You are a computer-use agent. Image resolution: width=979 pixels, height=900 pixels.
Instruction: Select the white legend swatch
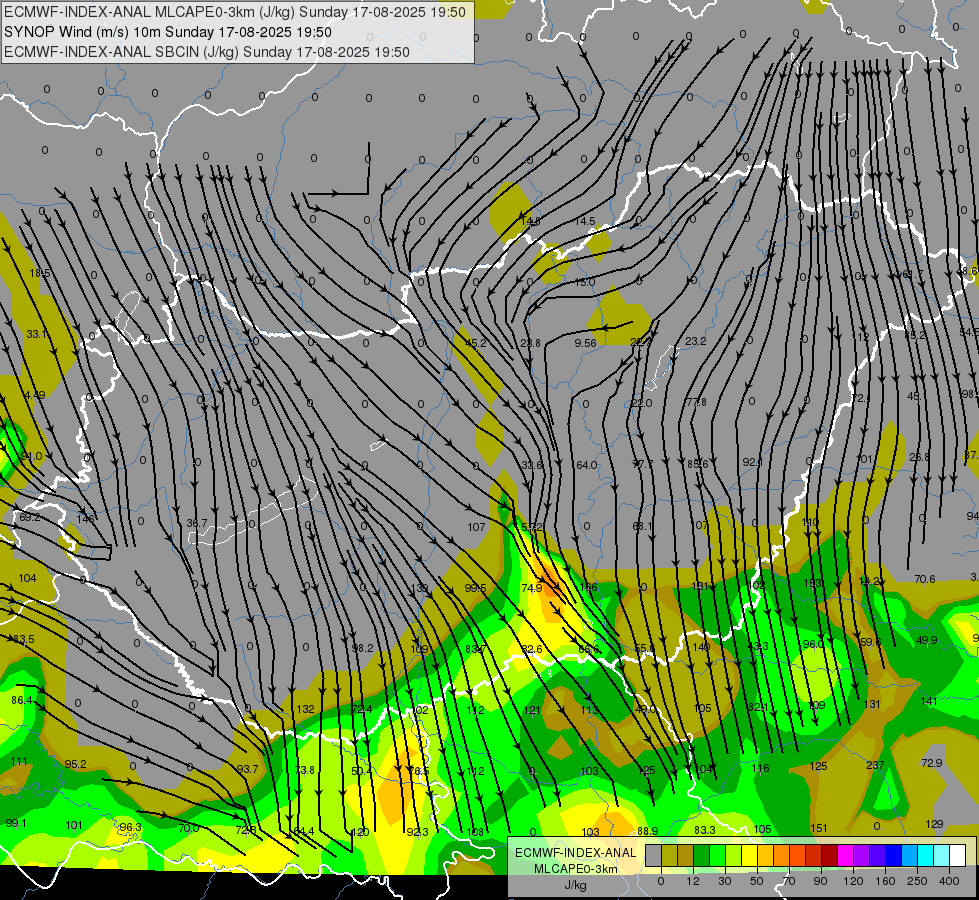pyautogui.click(x=957, y=856)
